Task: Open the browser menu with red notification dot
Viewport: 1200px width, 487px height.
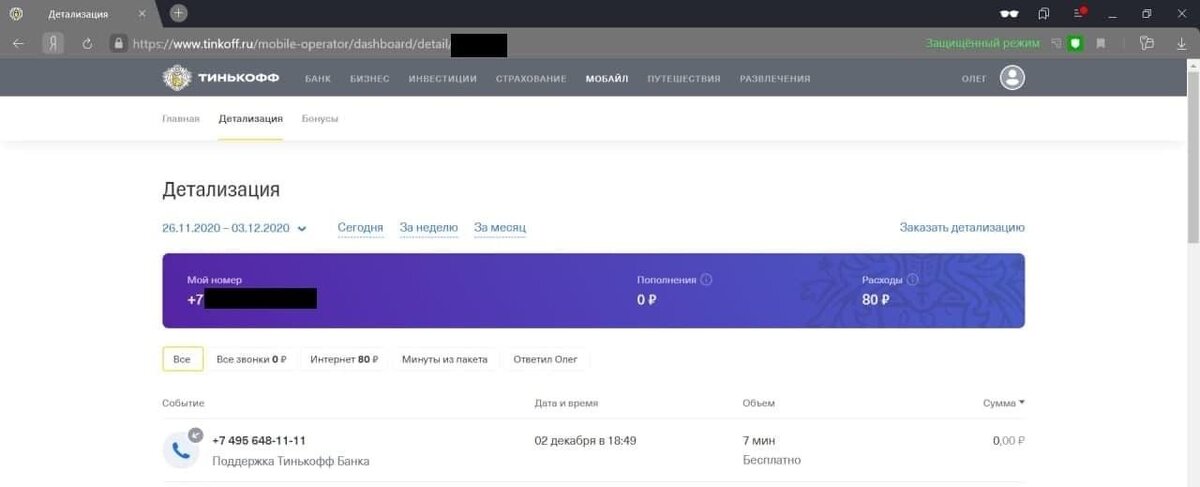Action: coord(1079,13)
